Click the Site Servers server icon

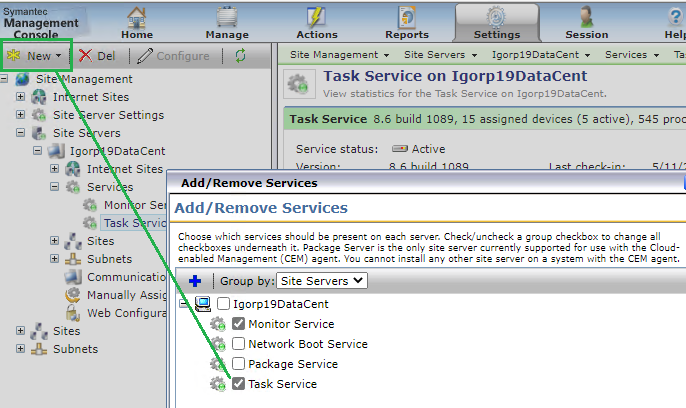pos(39,133)
